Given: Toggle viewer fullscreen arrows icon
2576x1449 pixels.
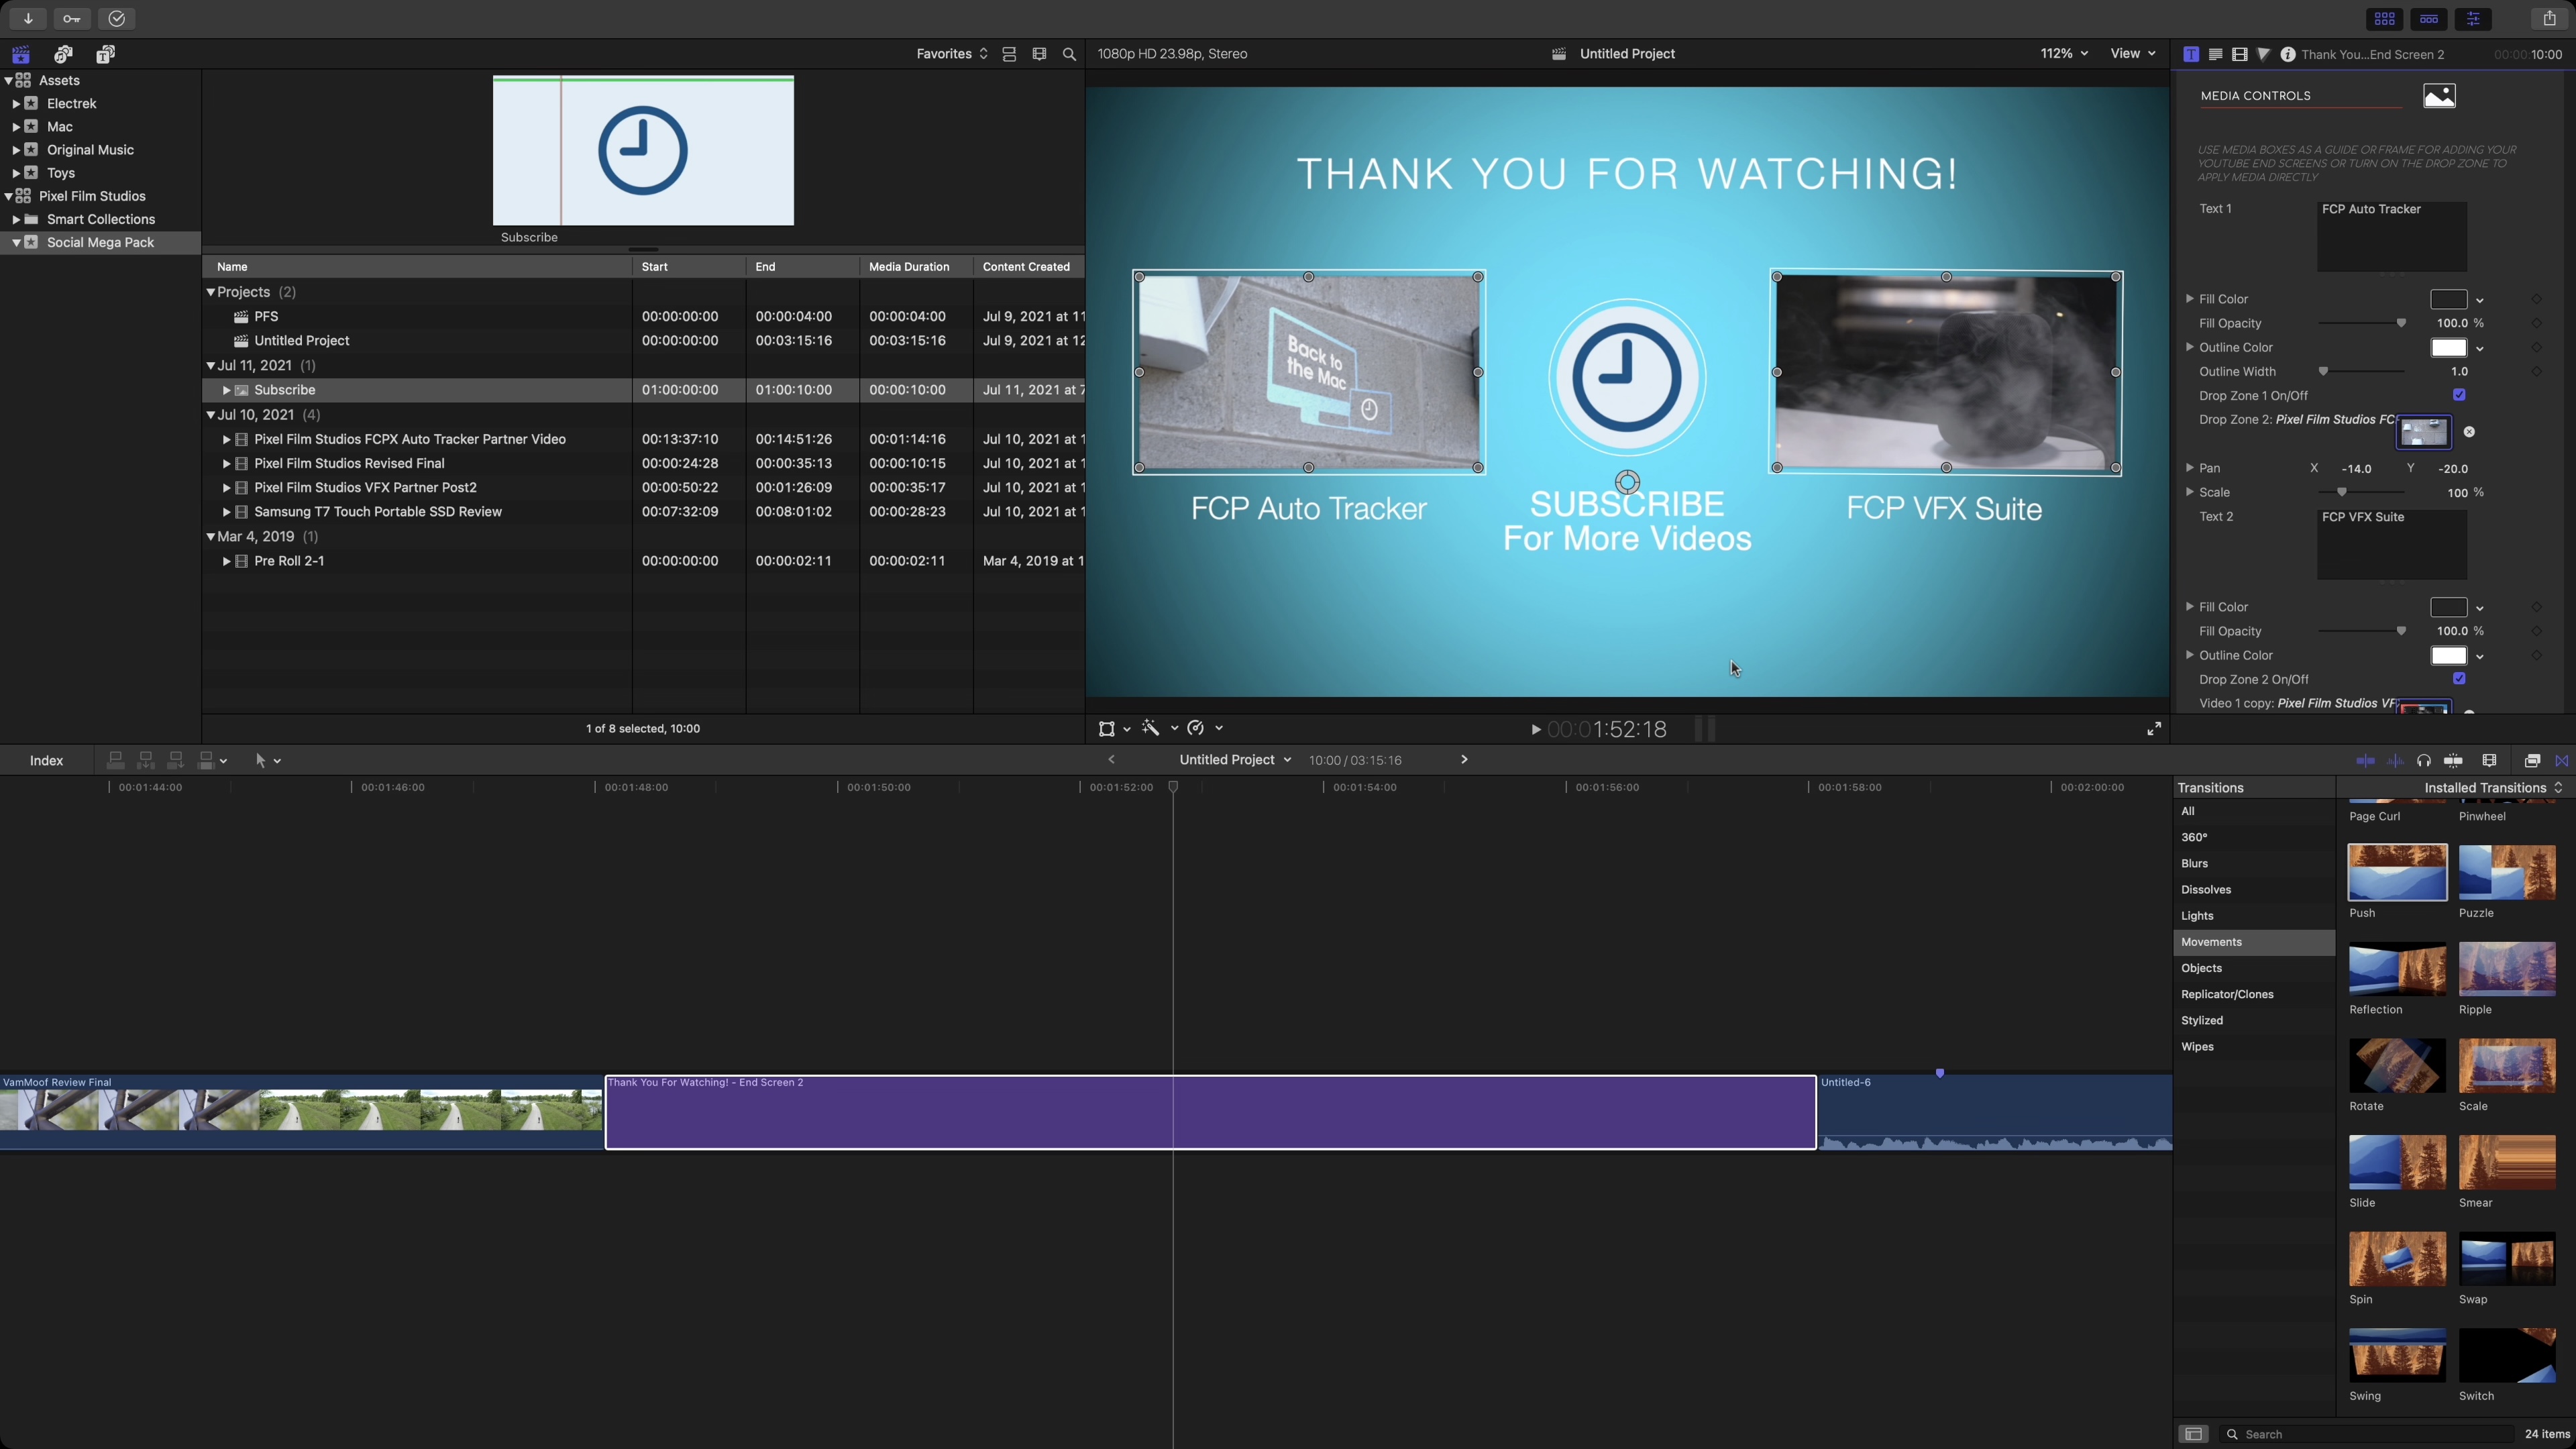Looking at the screenshot, I should (x=2153, y=729).
